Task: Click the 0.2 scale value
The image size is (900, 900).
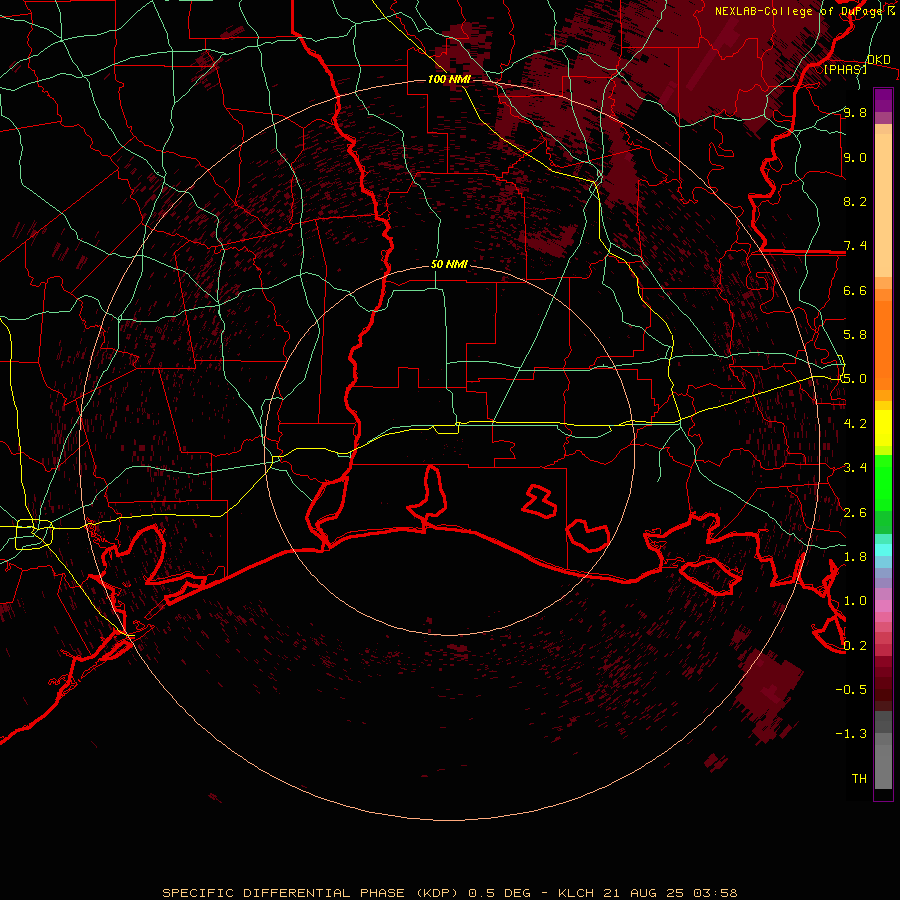Action: [x=855, y=646]
